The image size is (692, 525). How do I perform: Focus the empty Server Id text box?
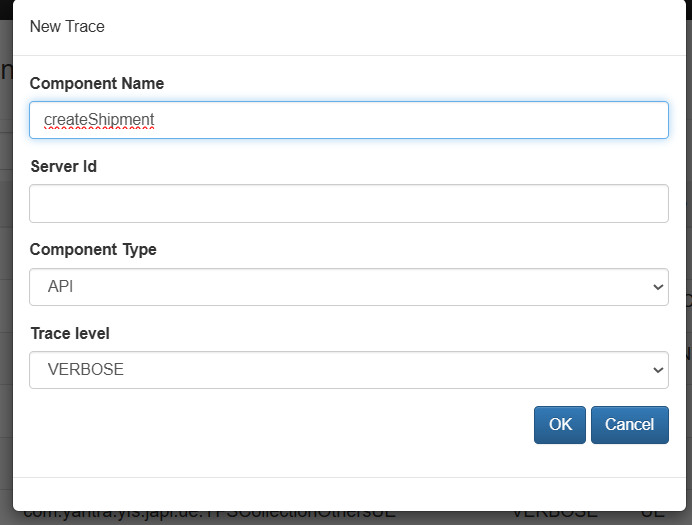click(348, 203)
